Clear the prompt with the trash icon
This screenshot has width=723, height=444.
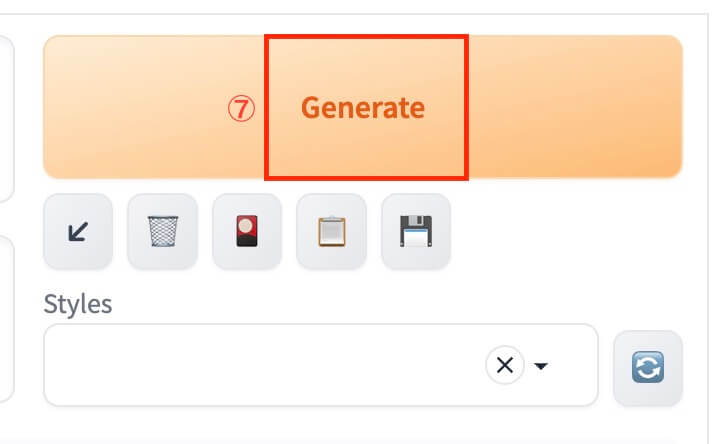point(162,231)
